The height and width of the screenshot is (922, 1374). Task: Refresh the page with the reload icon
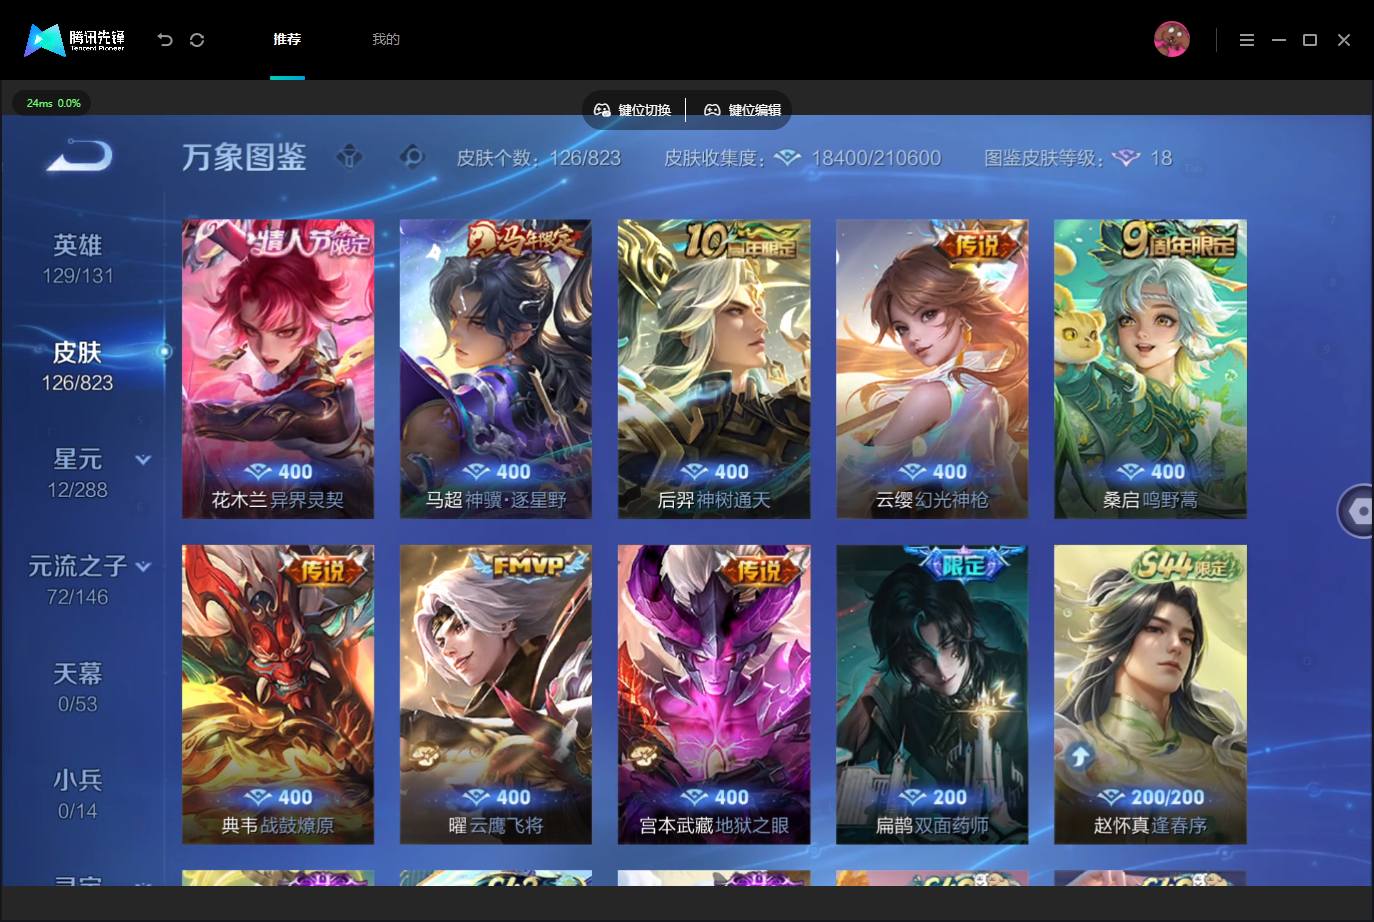pos(197,40)
